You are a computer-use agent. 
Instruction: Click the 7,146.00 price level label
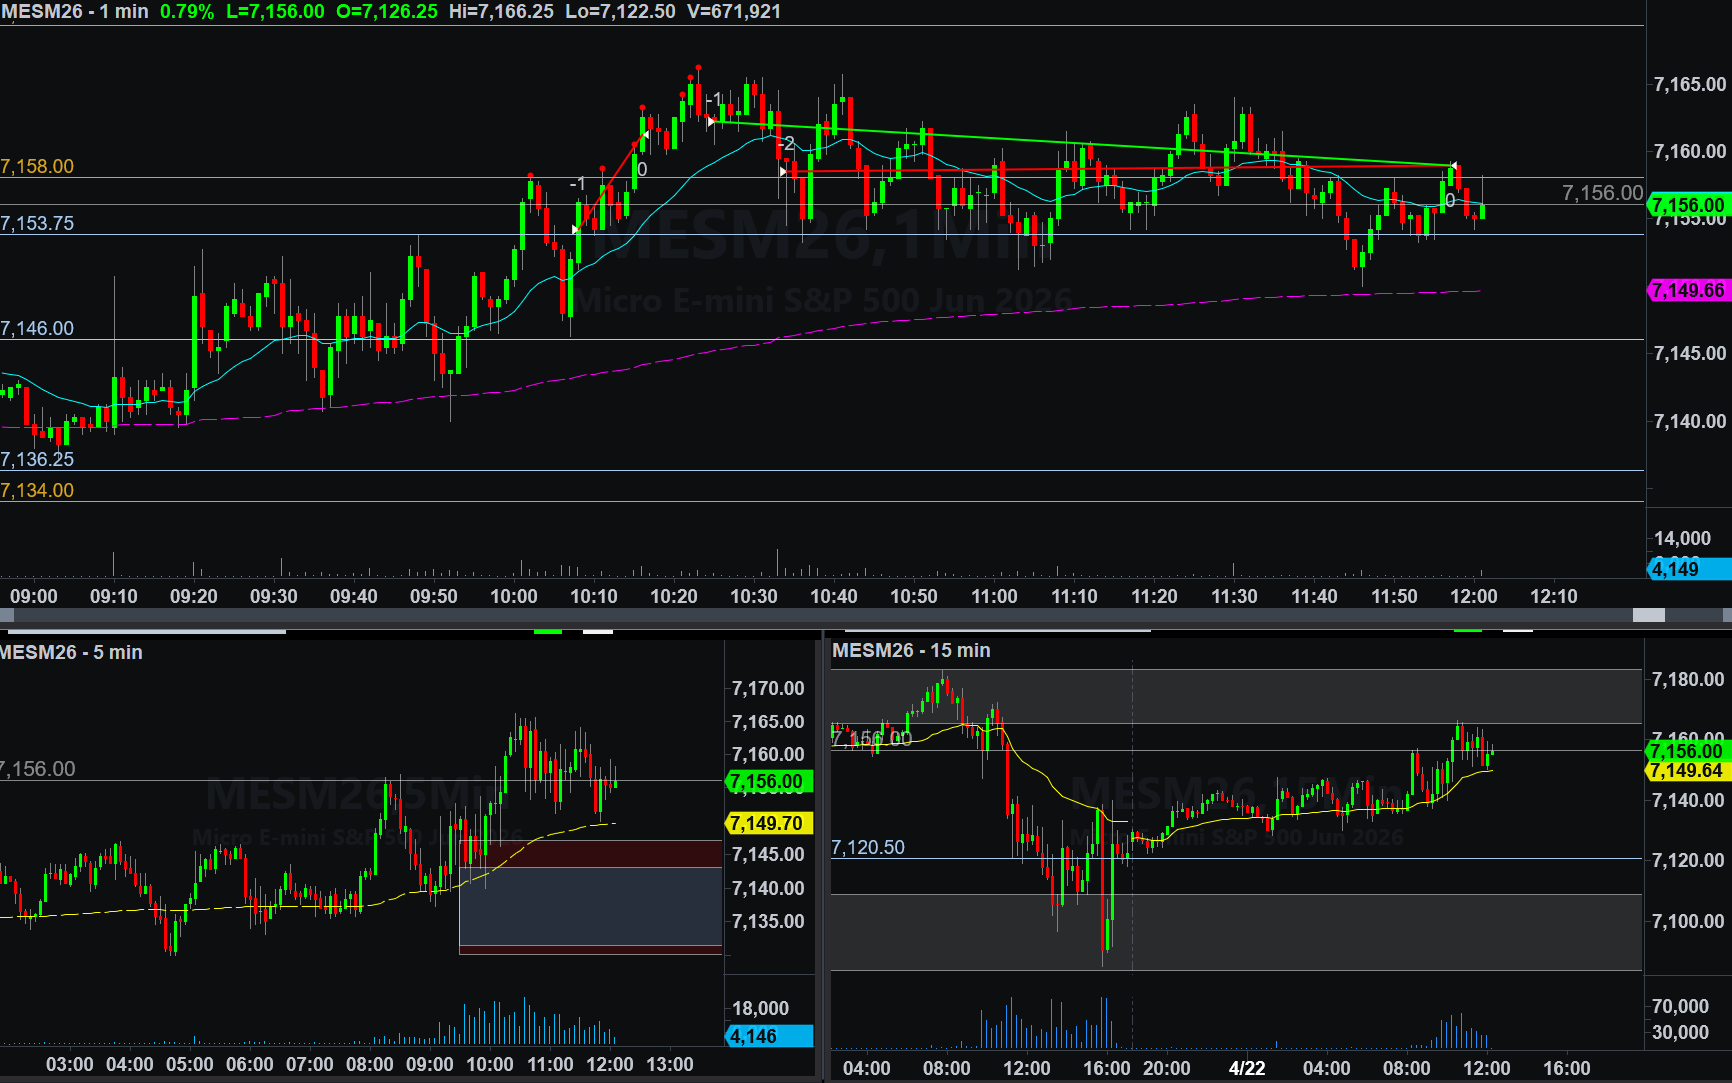pos(37,328)
